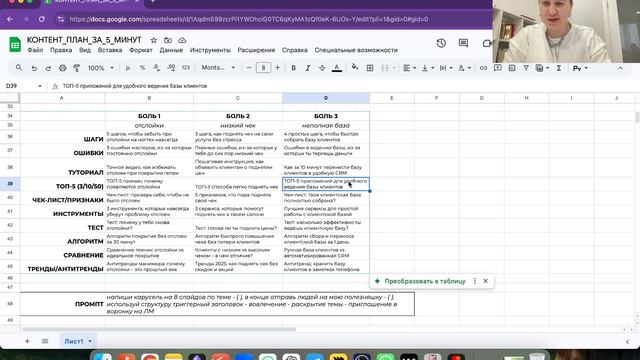Add a new sheet
This screenshot has width=640, height=360.
[x=27, y=341]
